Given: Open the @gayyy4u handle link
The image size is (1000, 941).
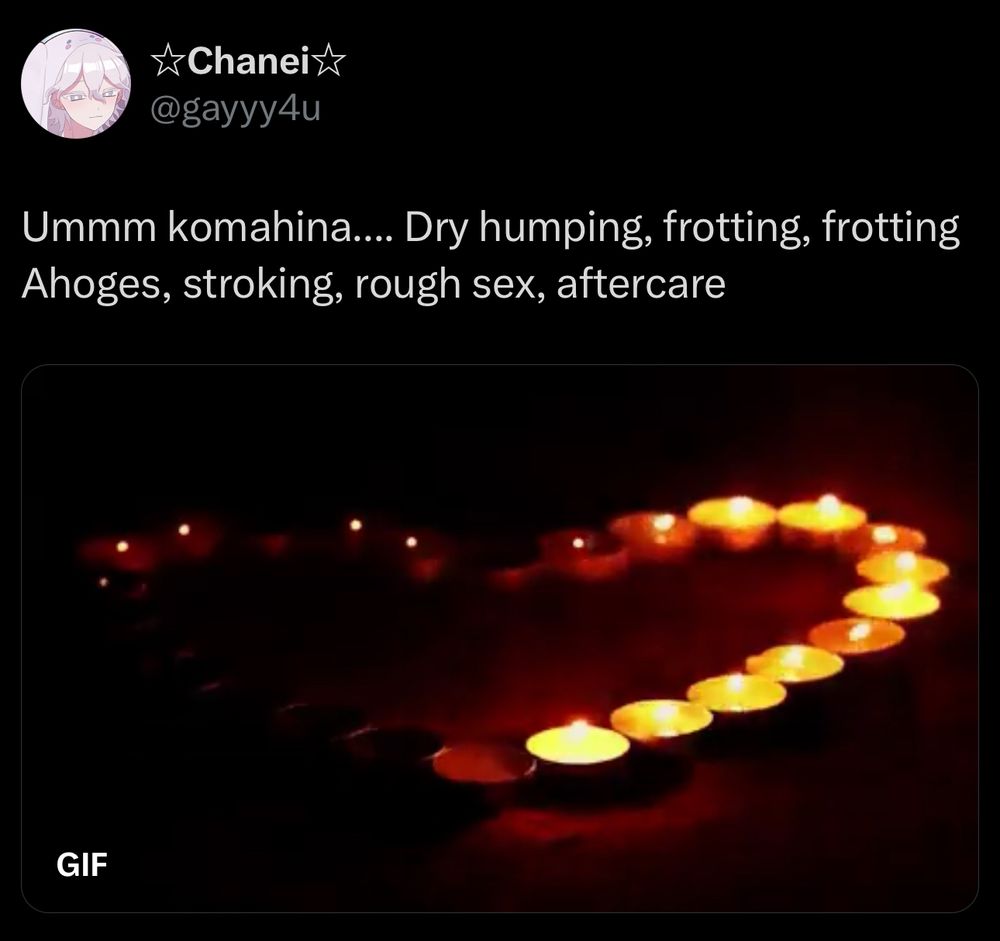Looking at the screenshot, I should [x=235, y=109].
